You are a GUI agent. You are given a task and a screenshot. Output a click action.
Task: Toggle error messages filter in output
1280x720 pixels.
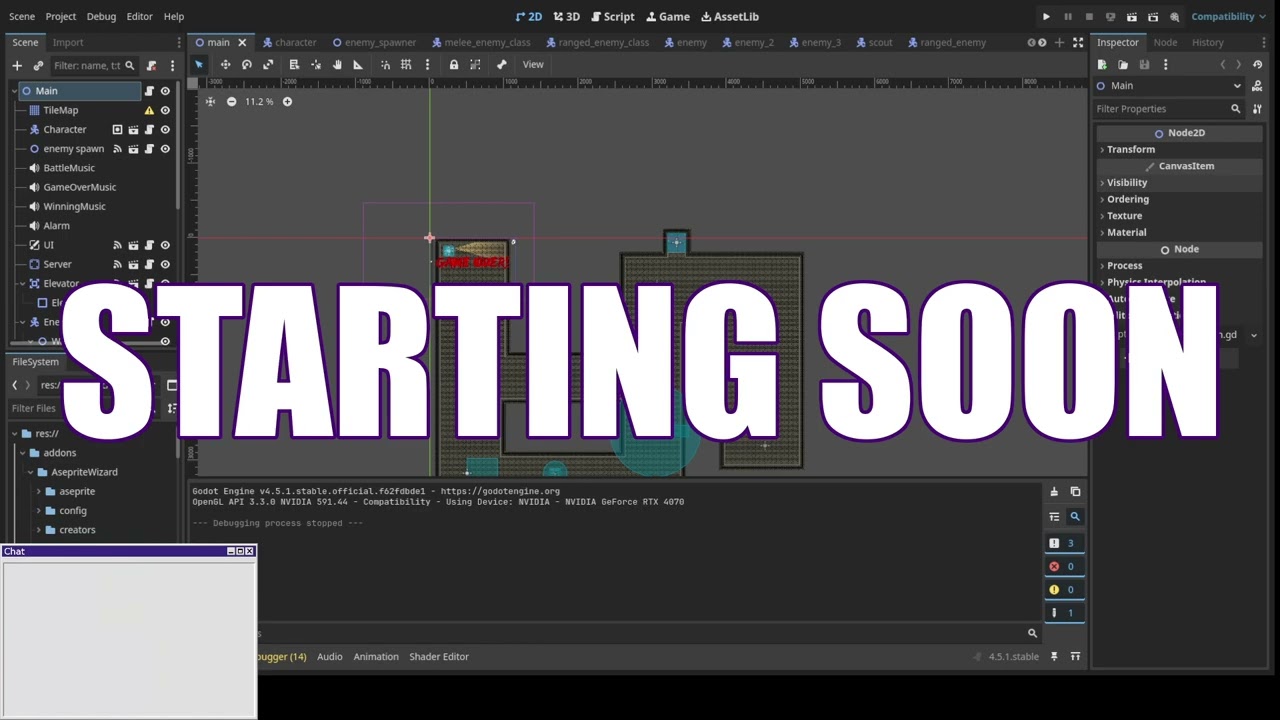1064,567
